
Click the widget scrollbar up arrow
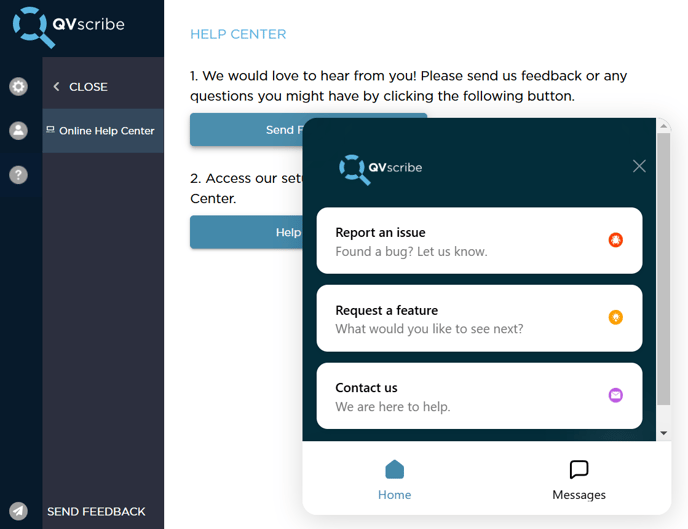click(x=663, y=126)
